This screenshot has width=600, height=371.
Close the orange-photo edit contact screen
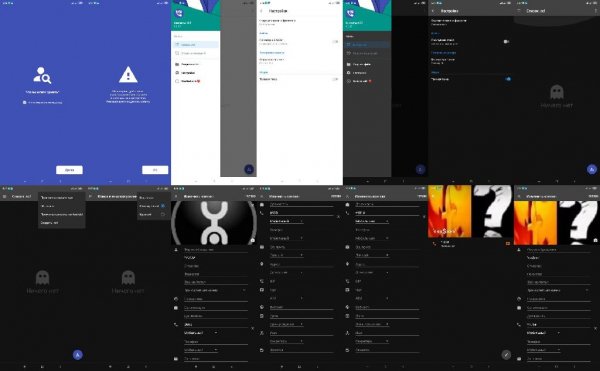tap(519, 196)
